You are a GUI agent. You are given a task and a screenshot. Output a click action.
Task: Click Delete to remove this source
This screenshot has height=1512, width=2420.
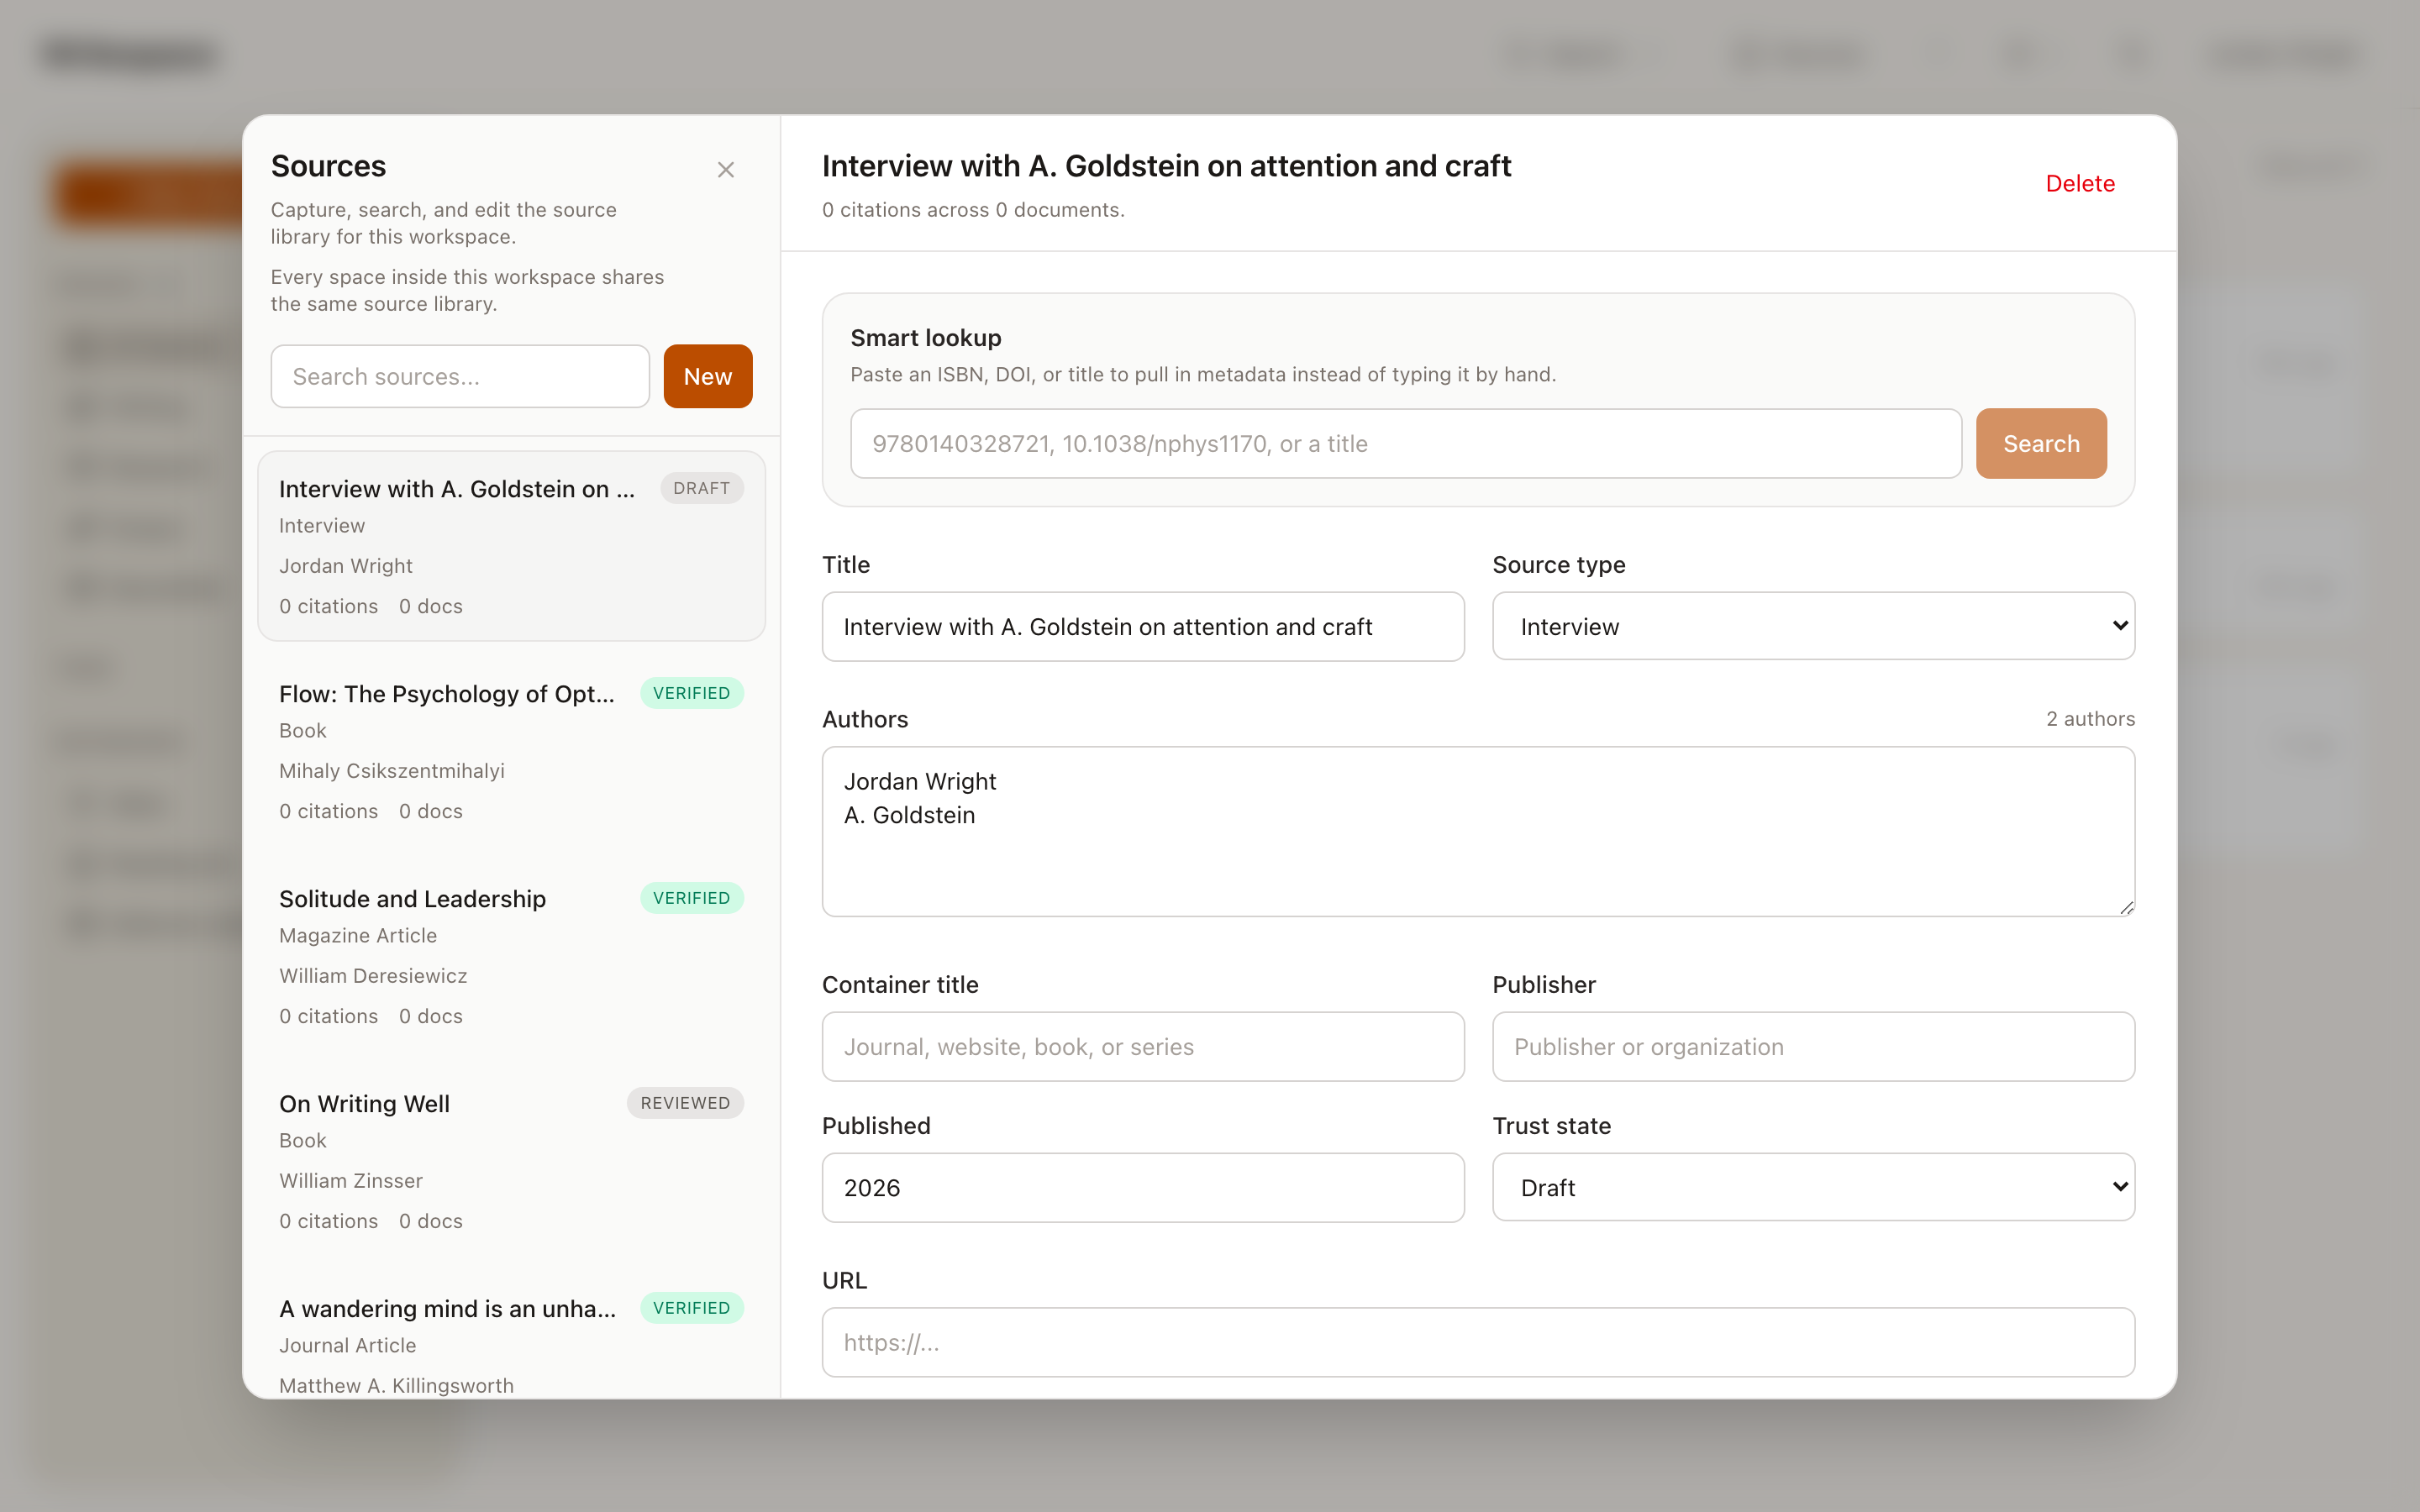2080,183
